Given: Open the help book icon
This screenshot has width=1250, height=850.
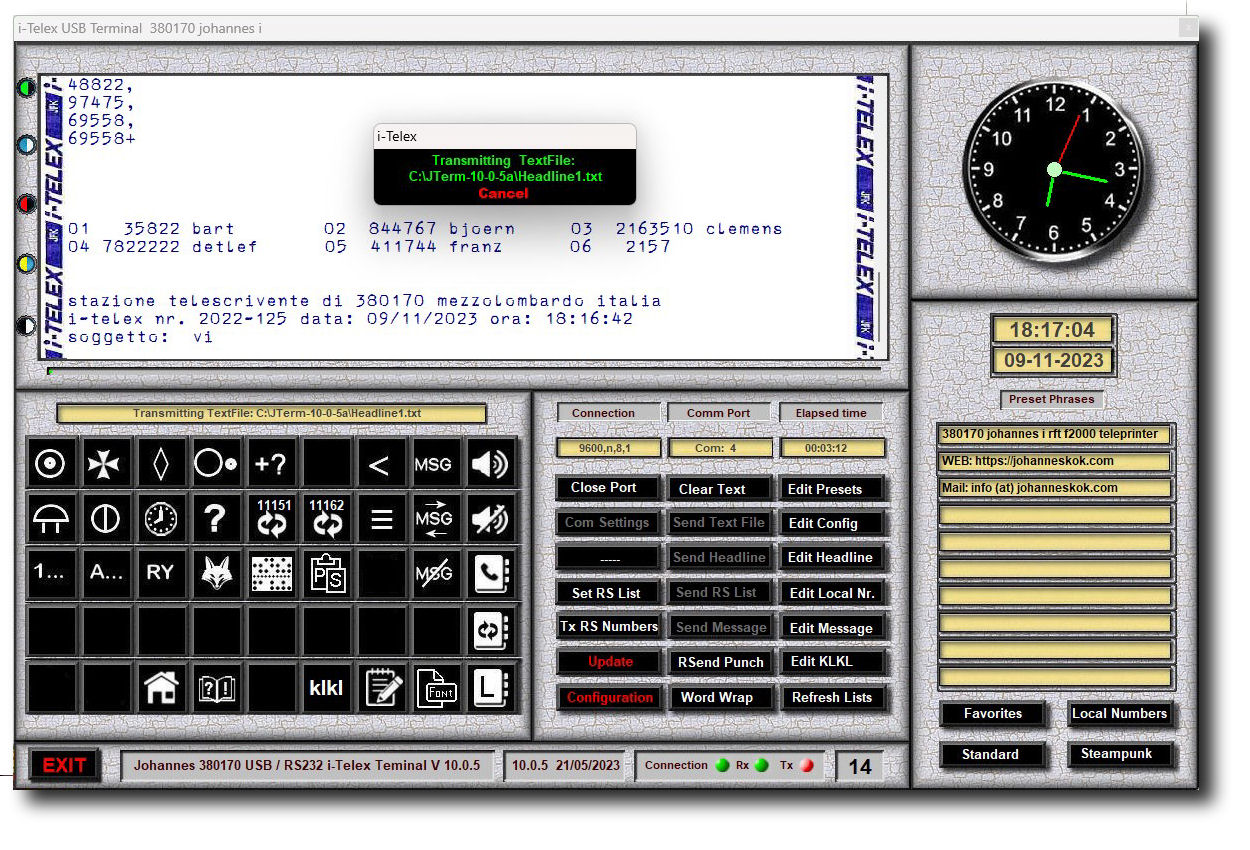Looking at the screenshot, I should [216, 687].
